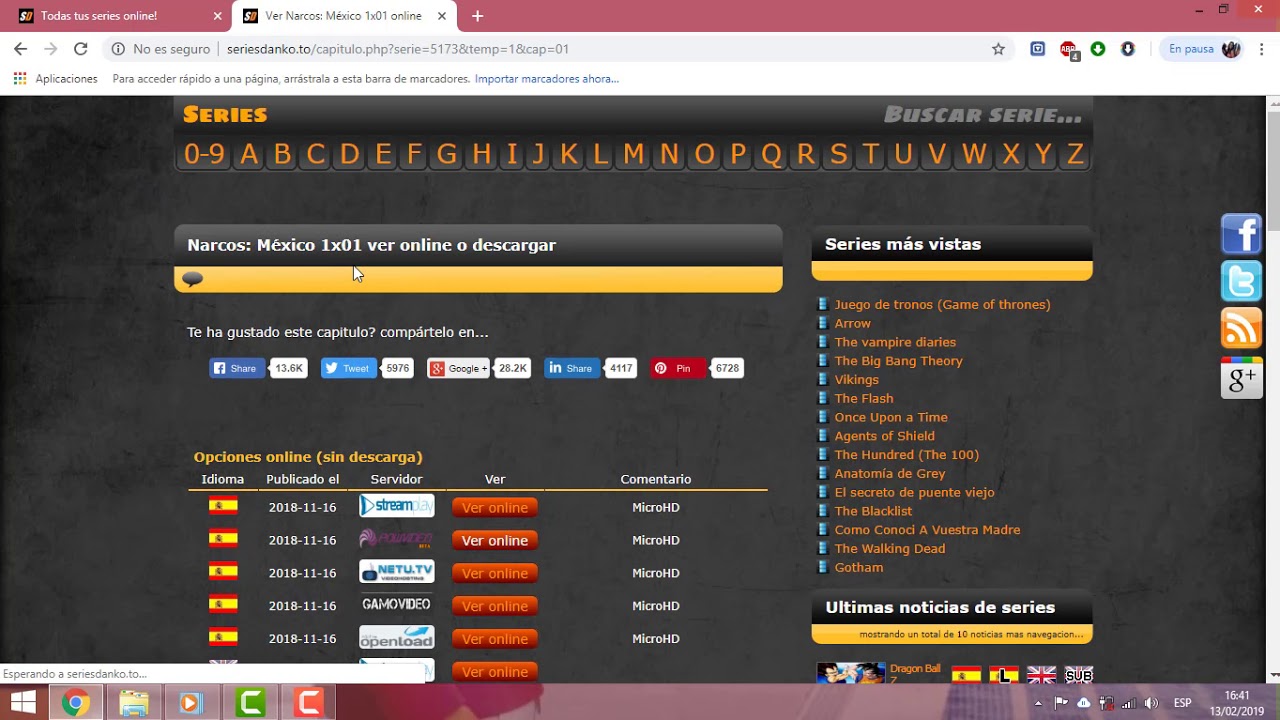Open Juego de tronos series link

tap(942, 305)
